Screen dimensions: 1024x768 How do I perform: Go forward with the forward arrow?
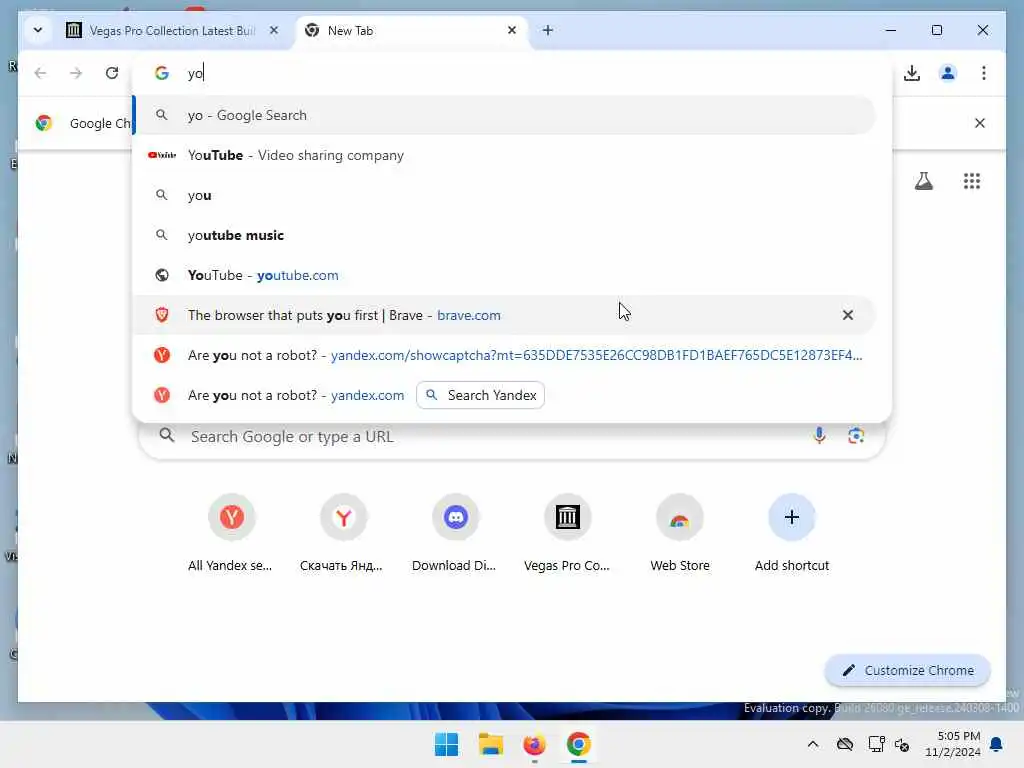[76, 72]
